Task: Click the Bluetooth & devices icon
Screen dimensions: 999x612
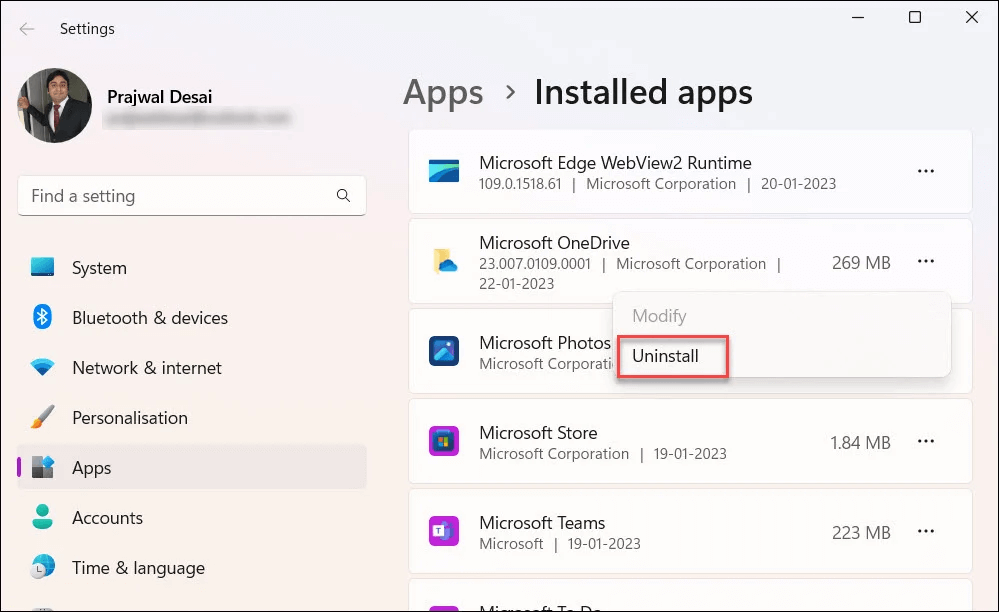Action: 42,318
